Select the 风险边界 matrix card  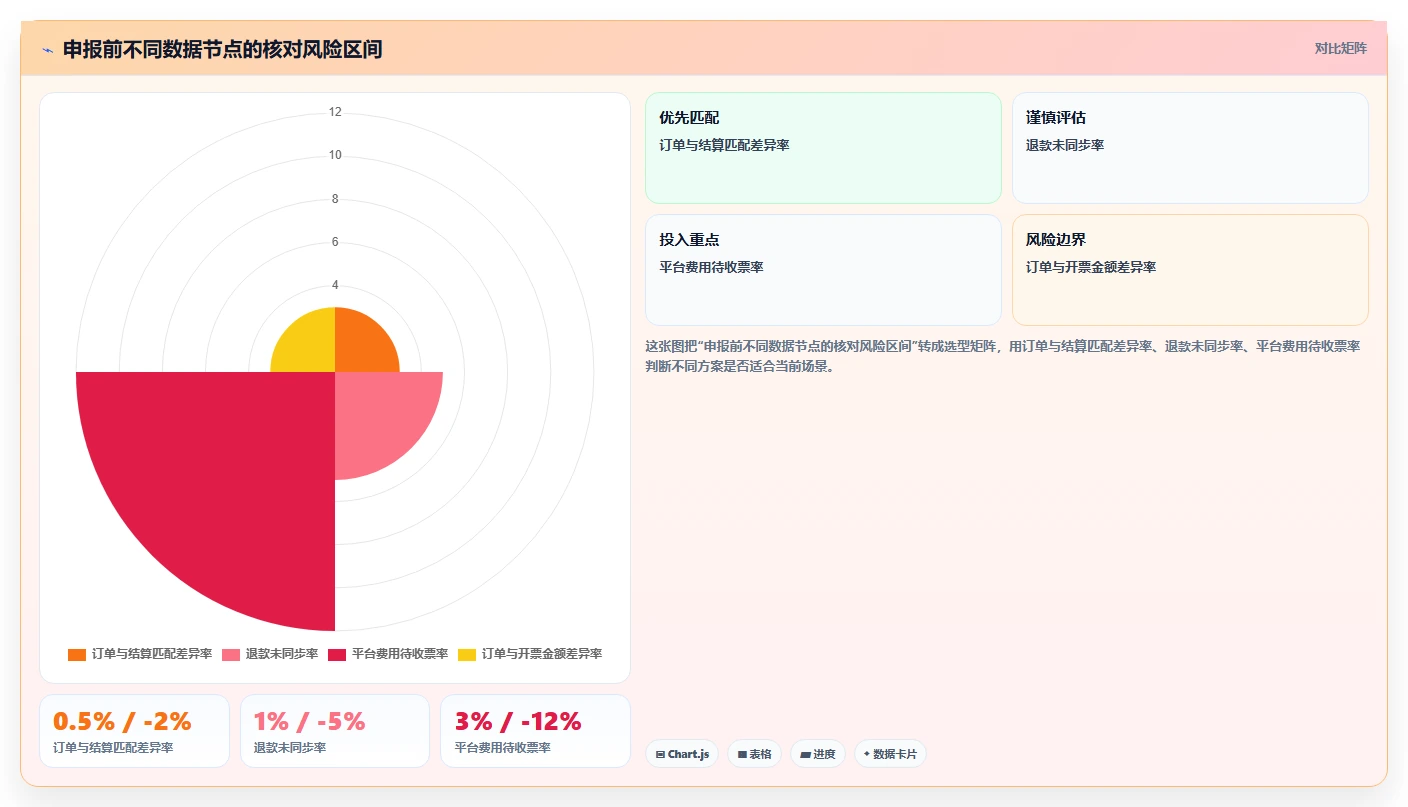pyautogui.click(x=1190, y=270)
